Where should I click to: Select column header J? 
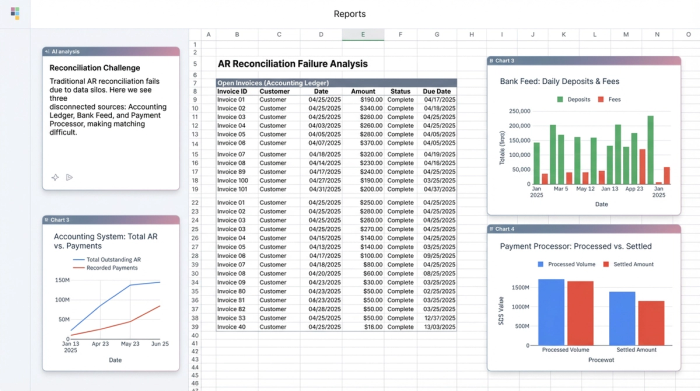click(533, 34)
